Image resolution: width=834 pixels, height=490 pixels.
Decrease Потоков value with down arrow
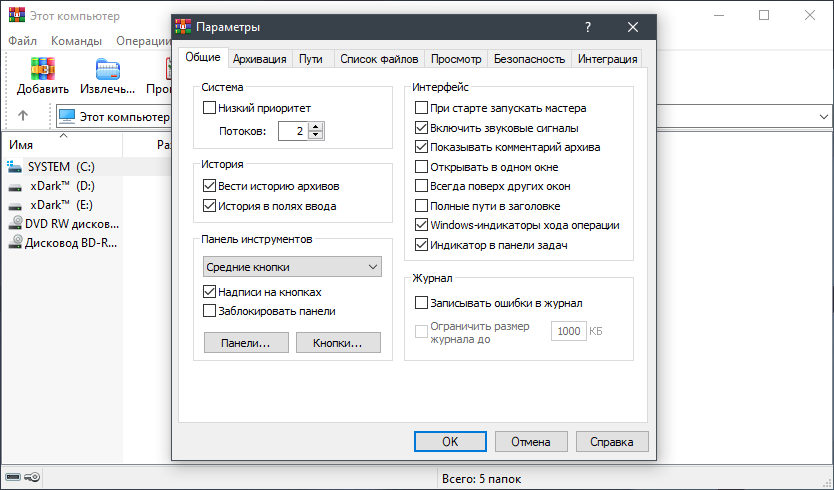(x=316, y=135)
